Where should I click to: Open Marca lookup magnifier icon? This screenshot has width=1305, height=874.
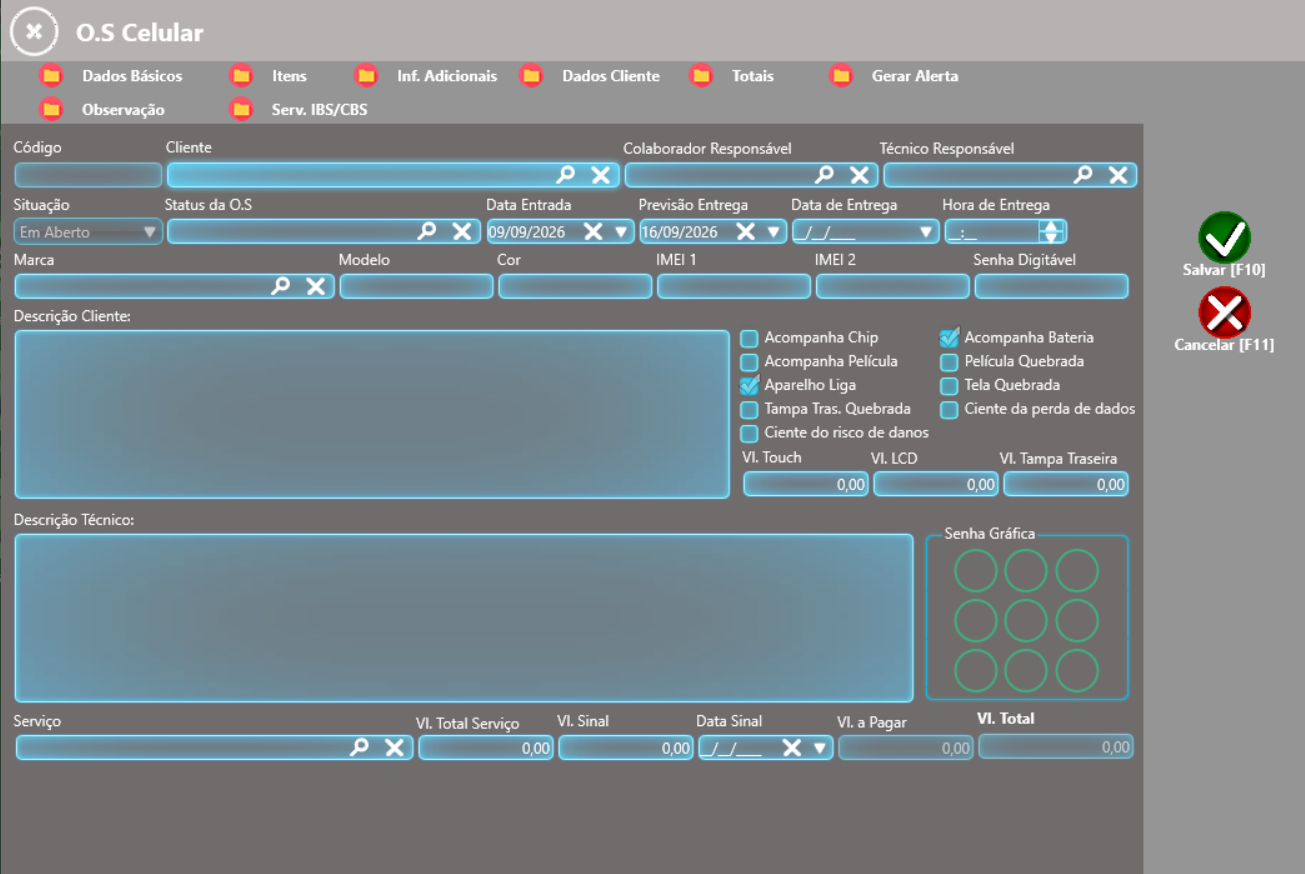pos(281,286)
